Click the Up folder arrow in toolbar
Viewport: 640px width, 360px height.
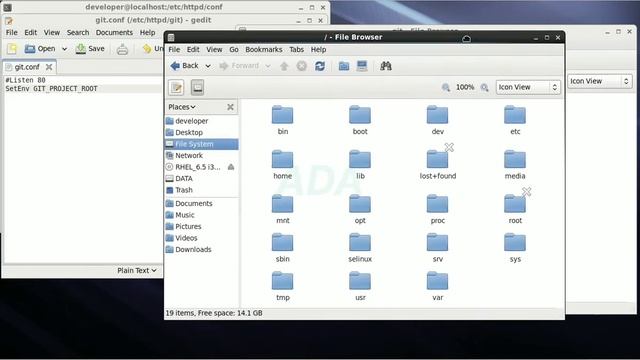(284, 66)
